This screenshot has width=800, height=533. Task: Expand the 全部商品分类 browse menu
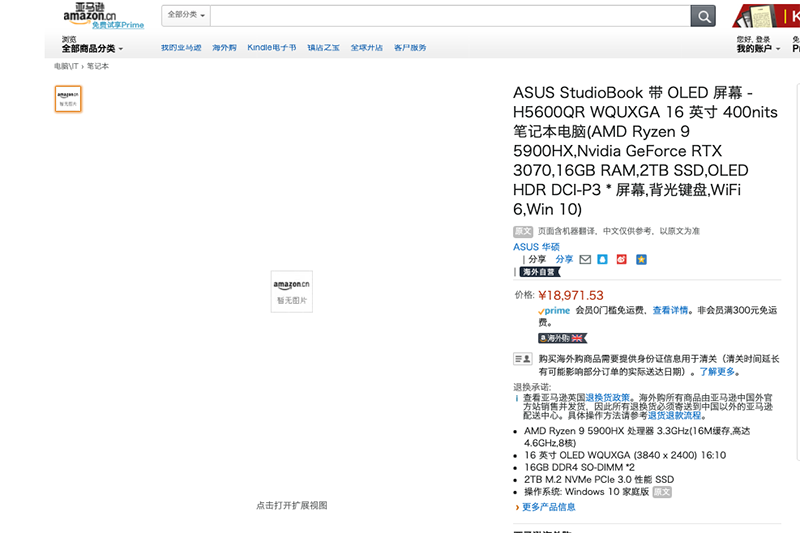[92, 48]
